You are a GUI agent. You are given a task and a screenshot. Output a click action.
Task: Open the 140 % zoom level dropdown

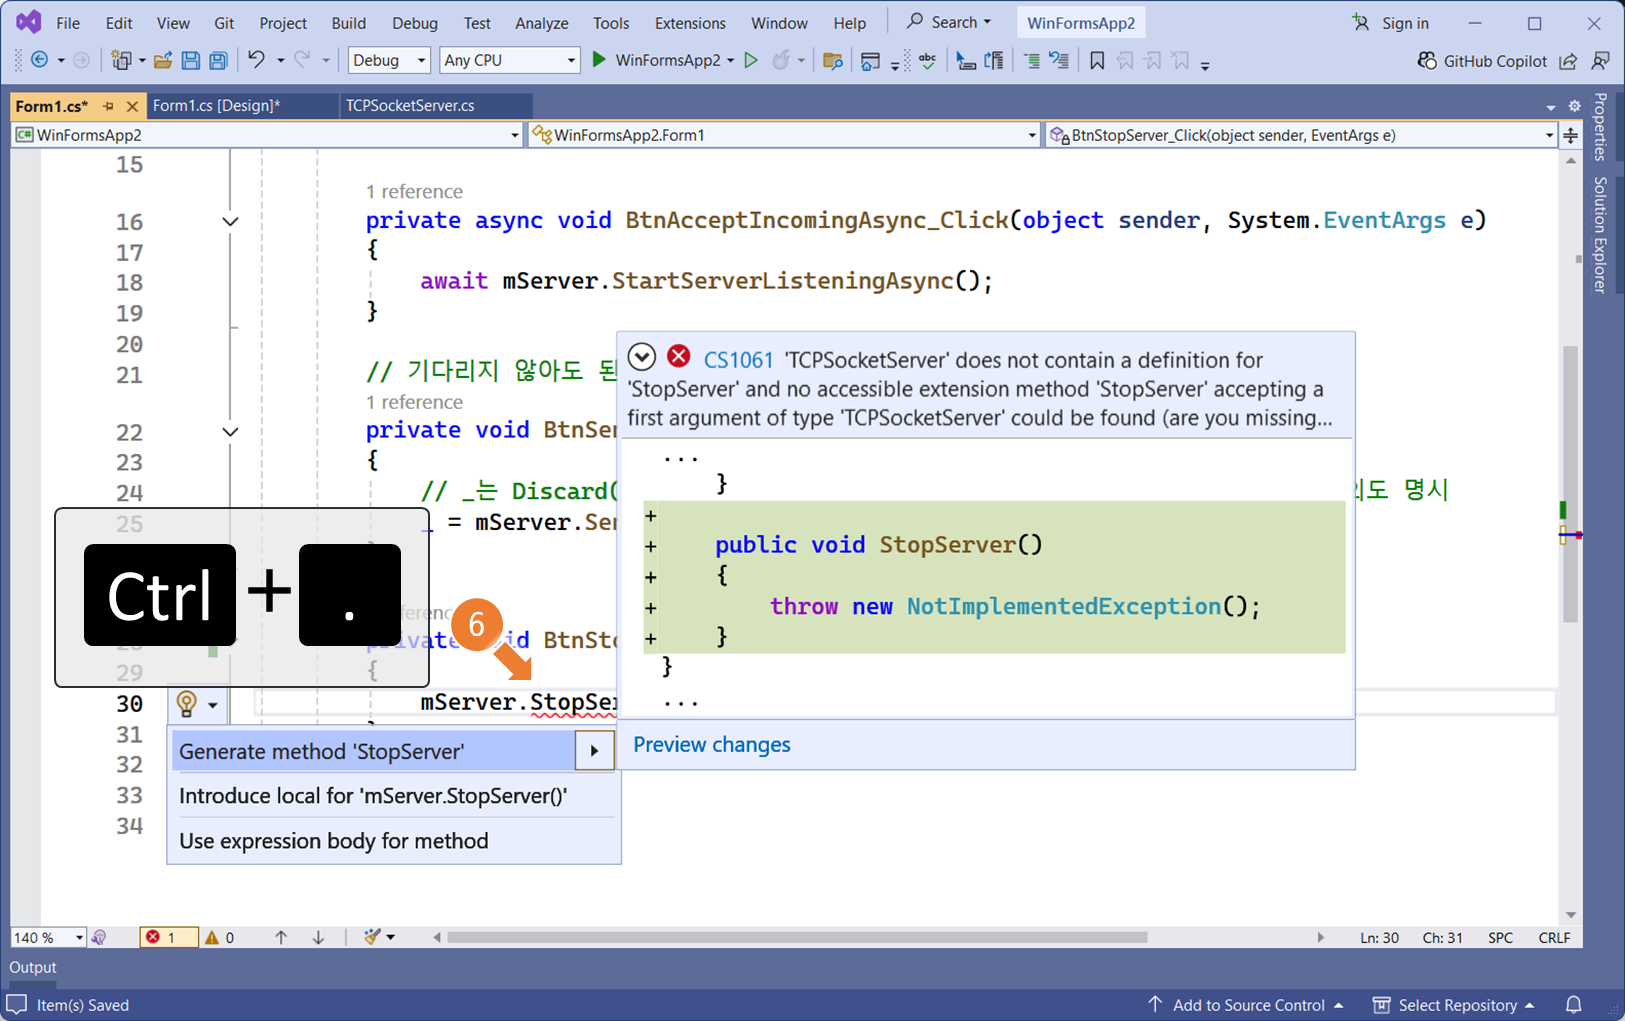click(x=48, y=937)
